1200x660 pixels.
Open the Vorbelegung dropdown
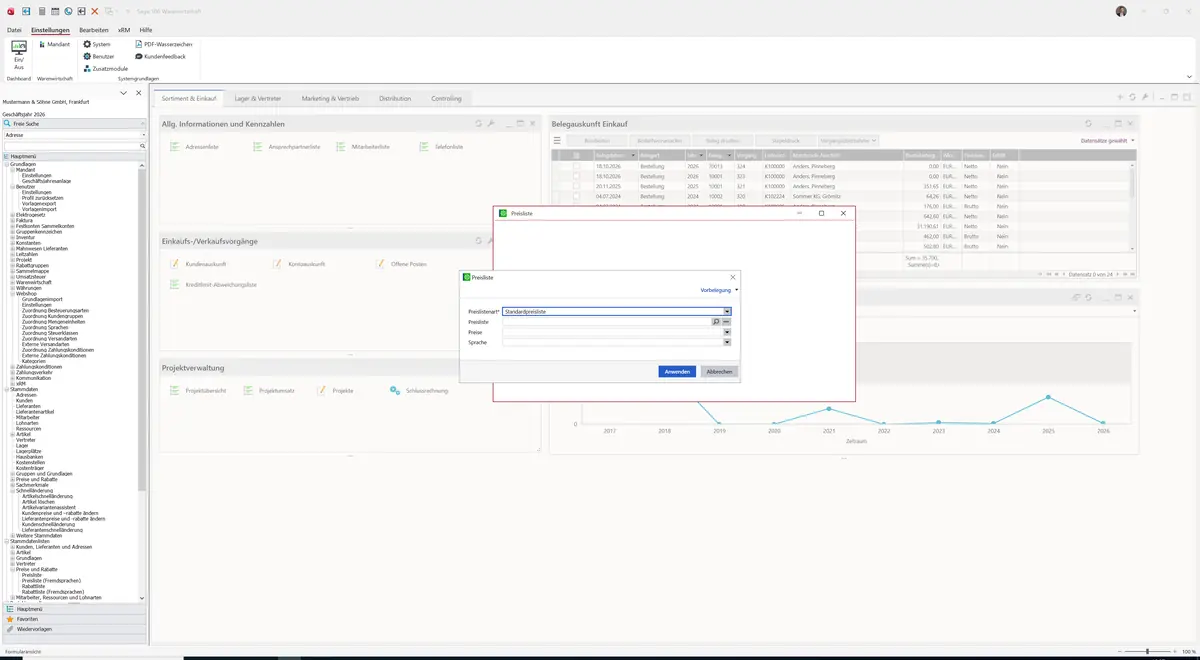[x=719, y=290]
